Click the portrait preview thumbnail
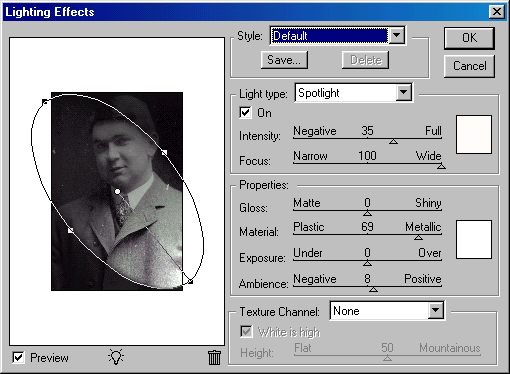The image size is (510, 374). click(x=117, y=191)
